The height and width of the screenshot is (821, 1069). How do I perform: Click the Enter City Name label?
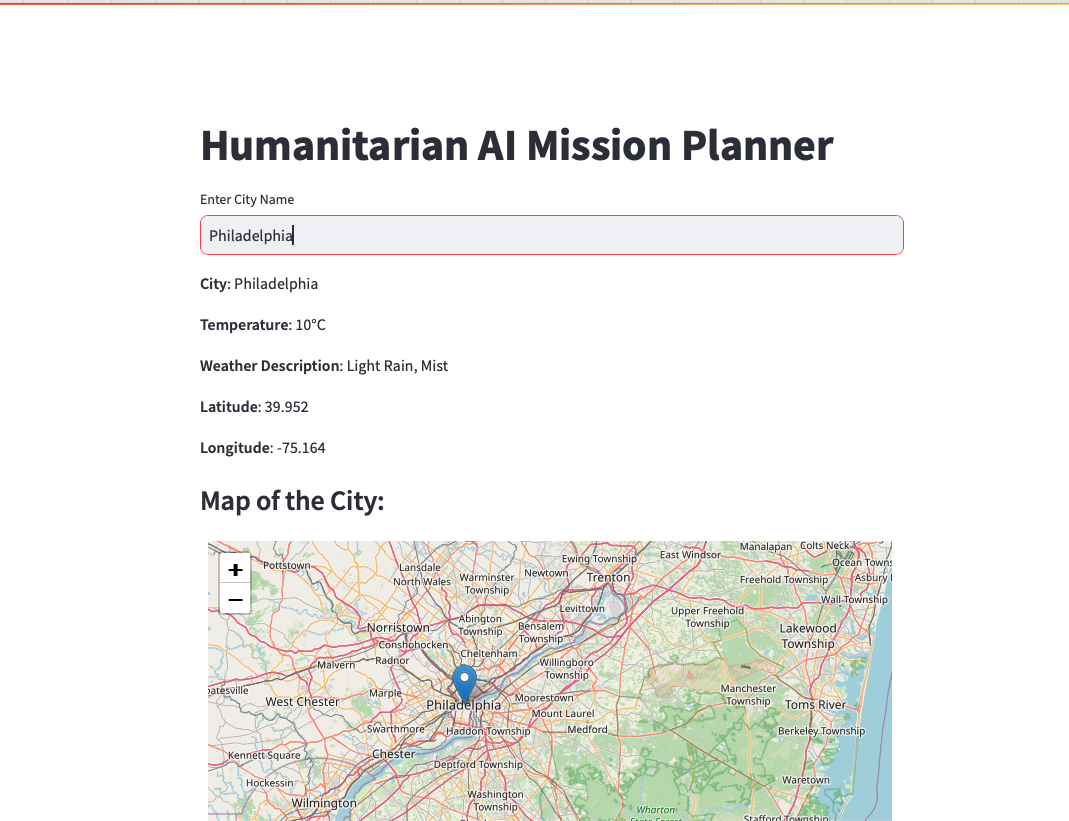tap(247, 199)
